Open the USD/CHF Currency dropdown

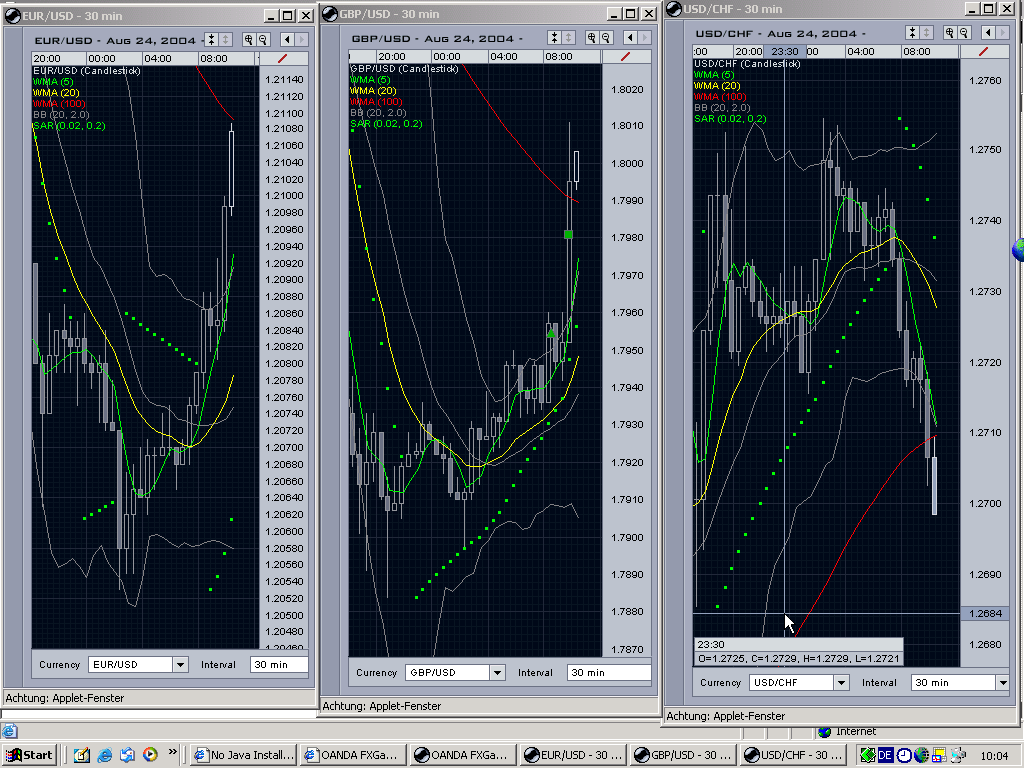pyautogui.click(x=841, y=682)
